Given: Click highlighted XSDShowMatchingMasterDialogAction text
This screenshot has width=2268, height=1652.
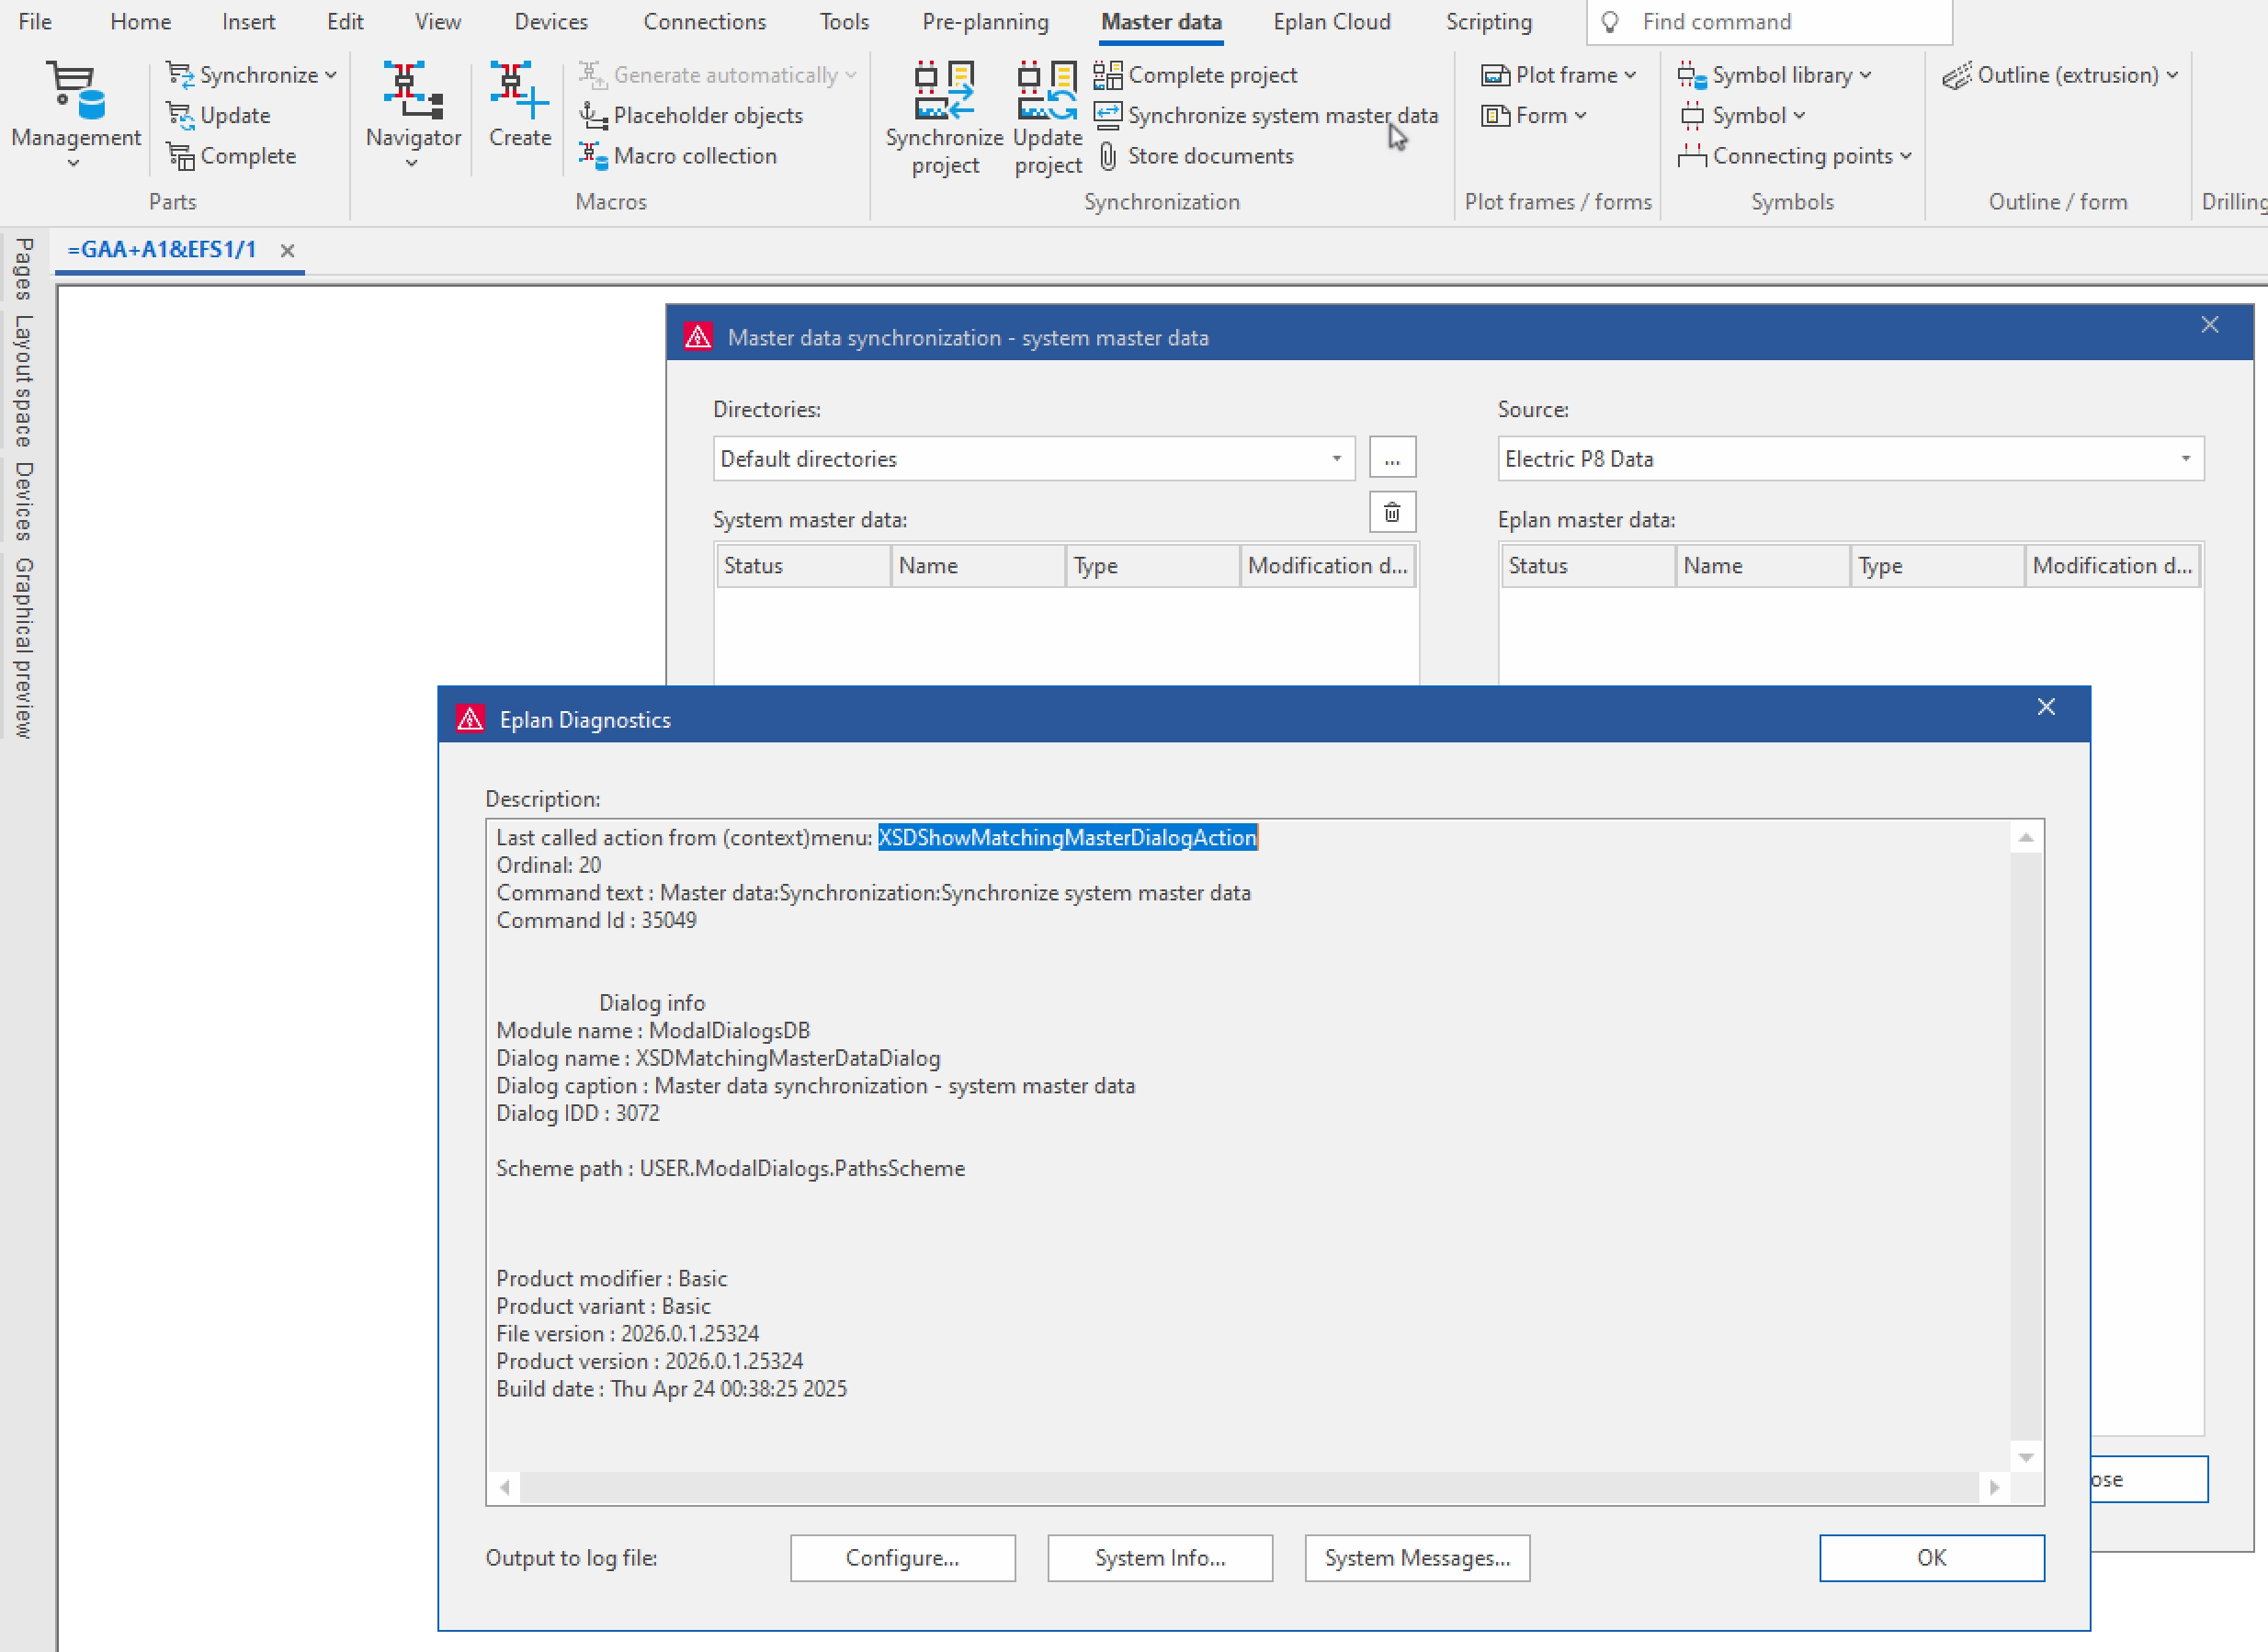Looking at the screenshot, I should point(1067,838).
